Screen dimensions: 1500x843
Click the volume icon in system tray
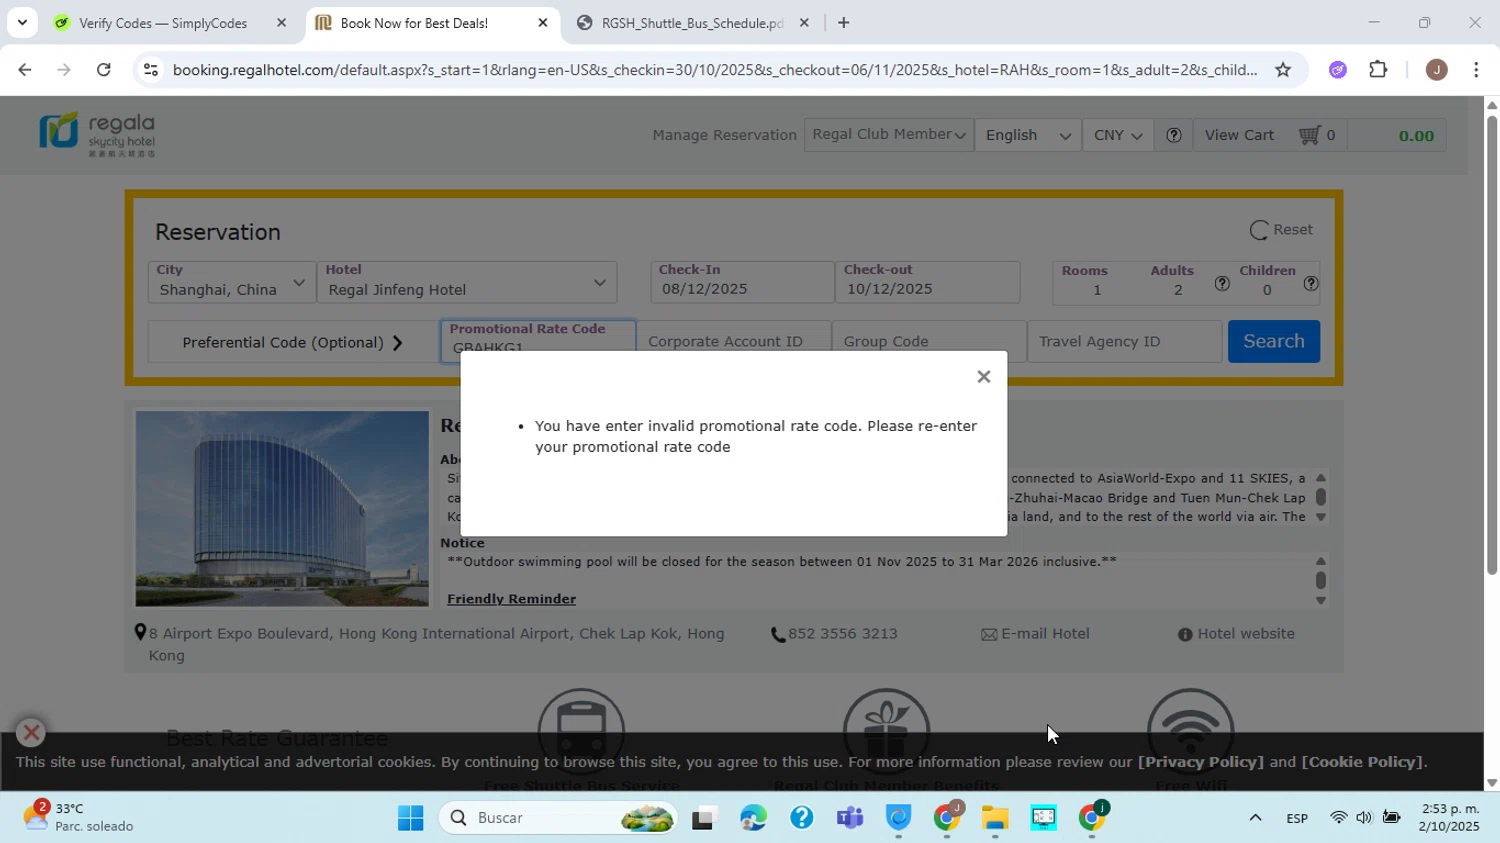[1364, 818]
